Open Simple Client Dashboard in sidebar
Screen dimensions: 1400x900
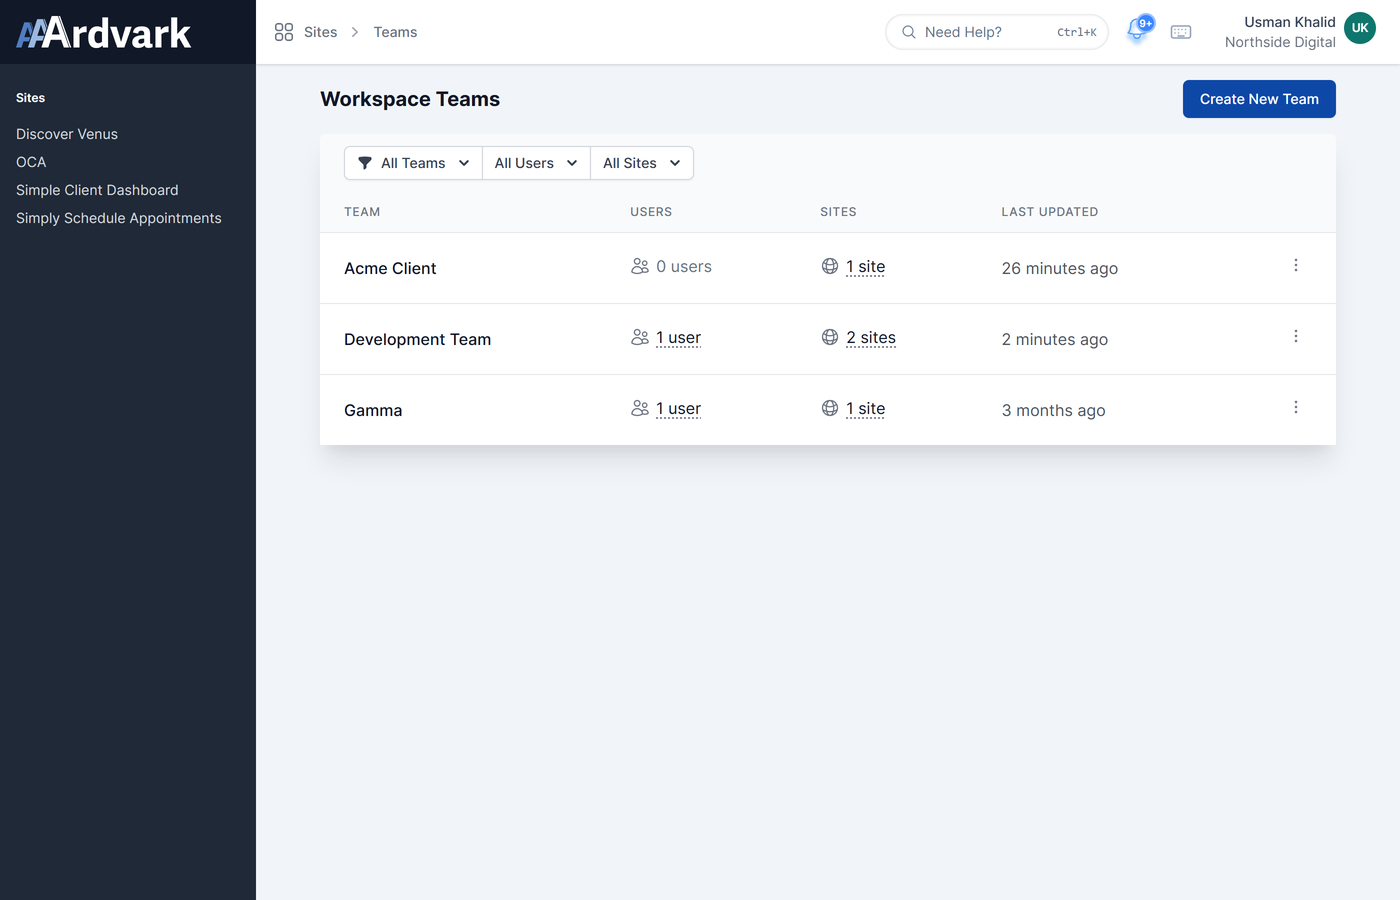[97, 190]
